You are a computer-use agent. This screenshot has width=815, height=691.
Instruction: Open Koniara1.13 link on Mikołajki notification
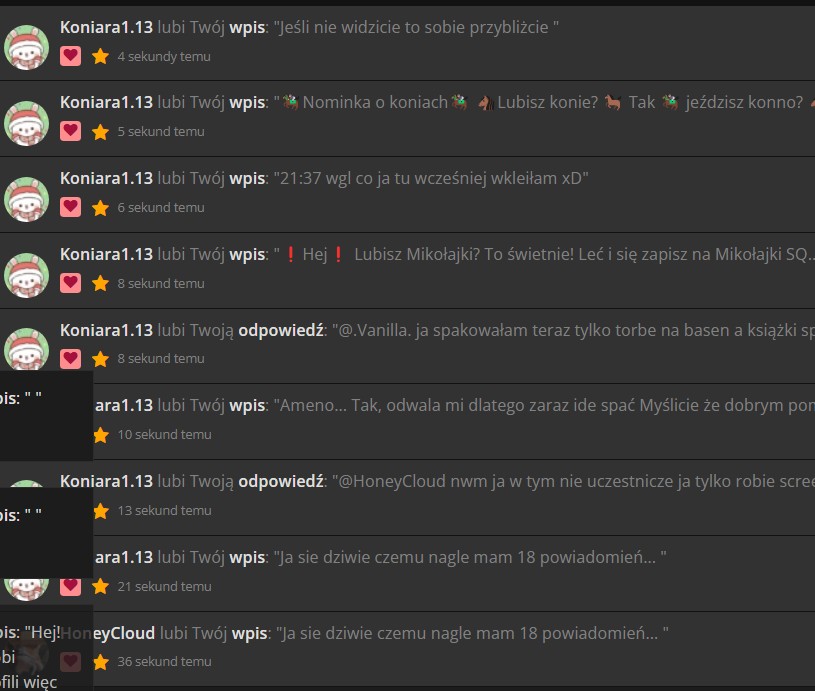click(x=106, y=254)
